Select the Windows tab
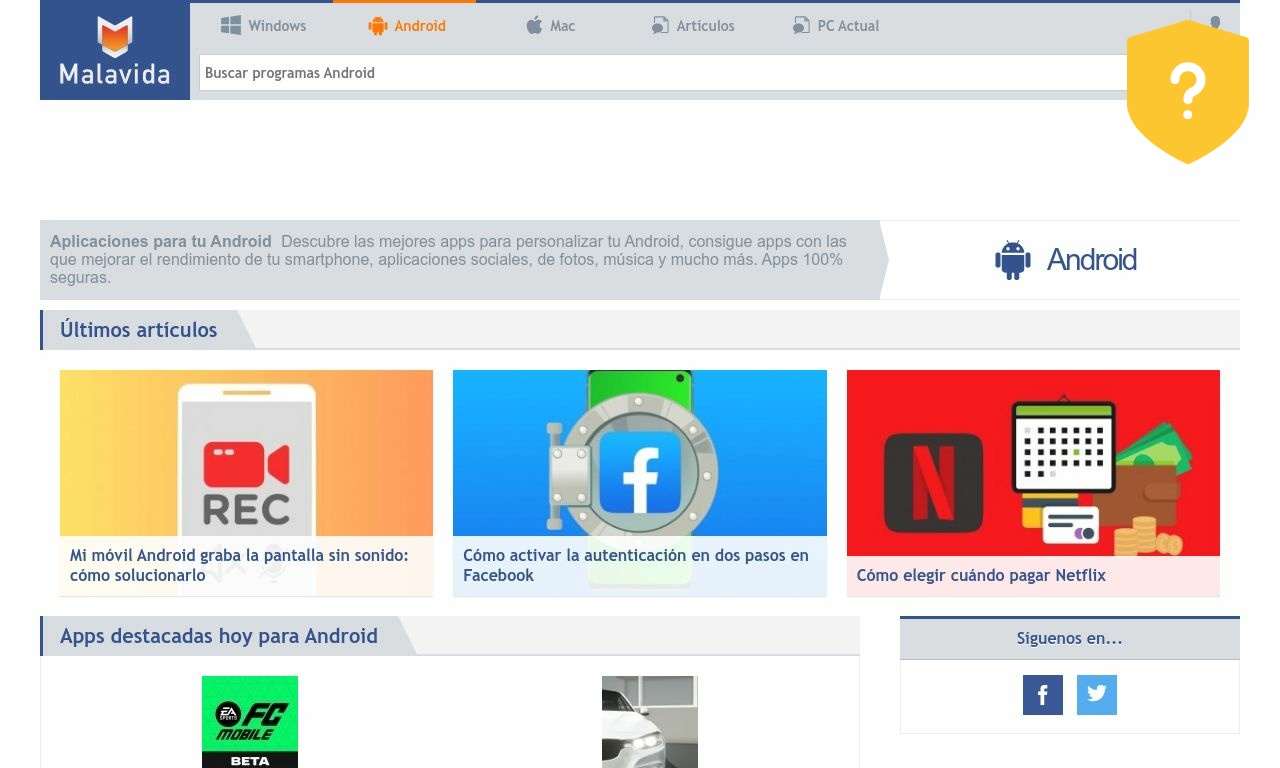The image size is (1280, 768). click(x=263, y=26)
